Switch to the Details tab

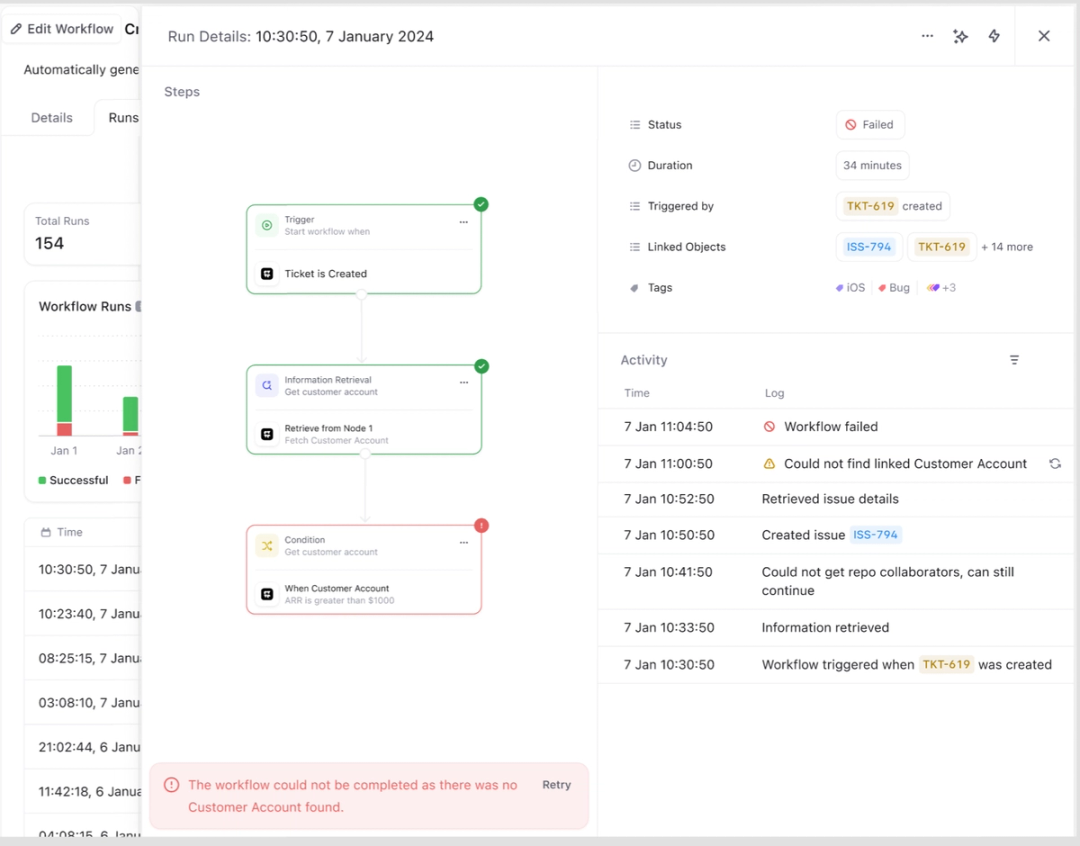52,118
